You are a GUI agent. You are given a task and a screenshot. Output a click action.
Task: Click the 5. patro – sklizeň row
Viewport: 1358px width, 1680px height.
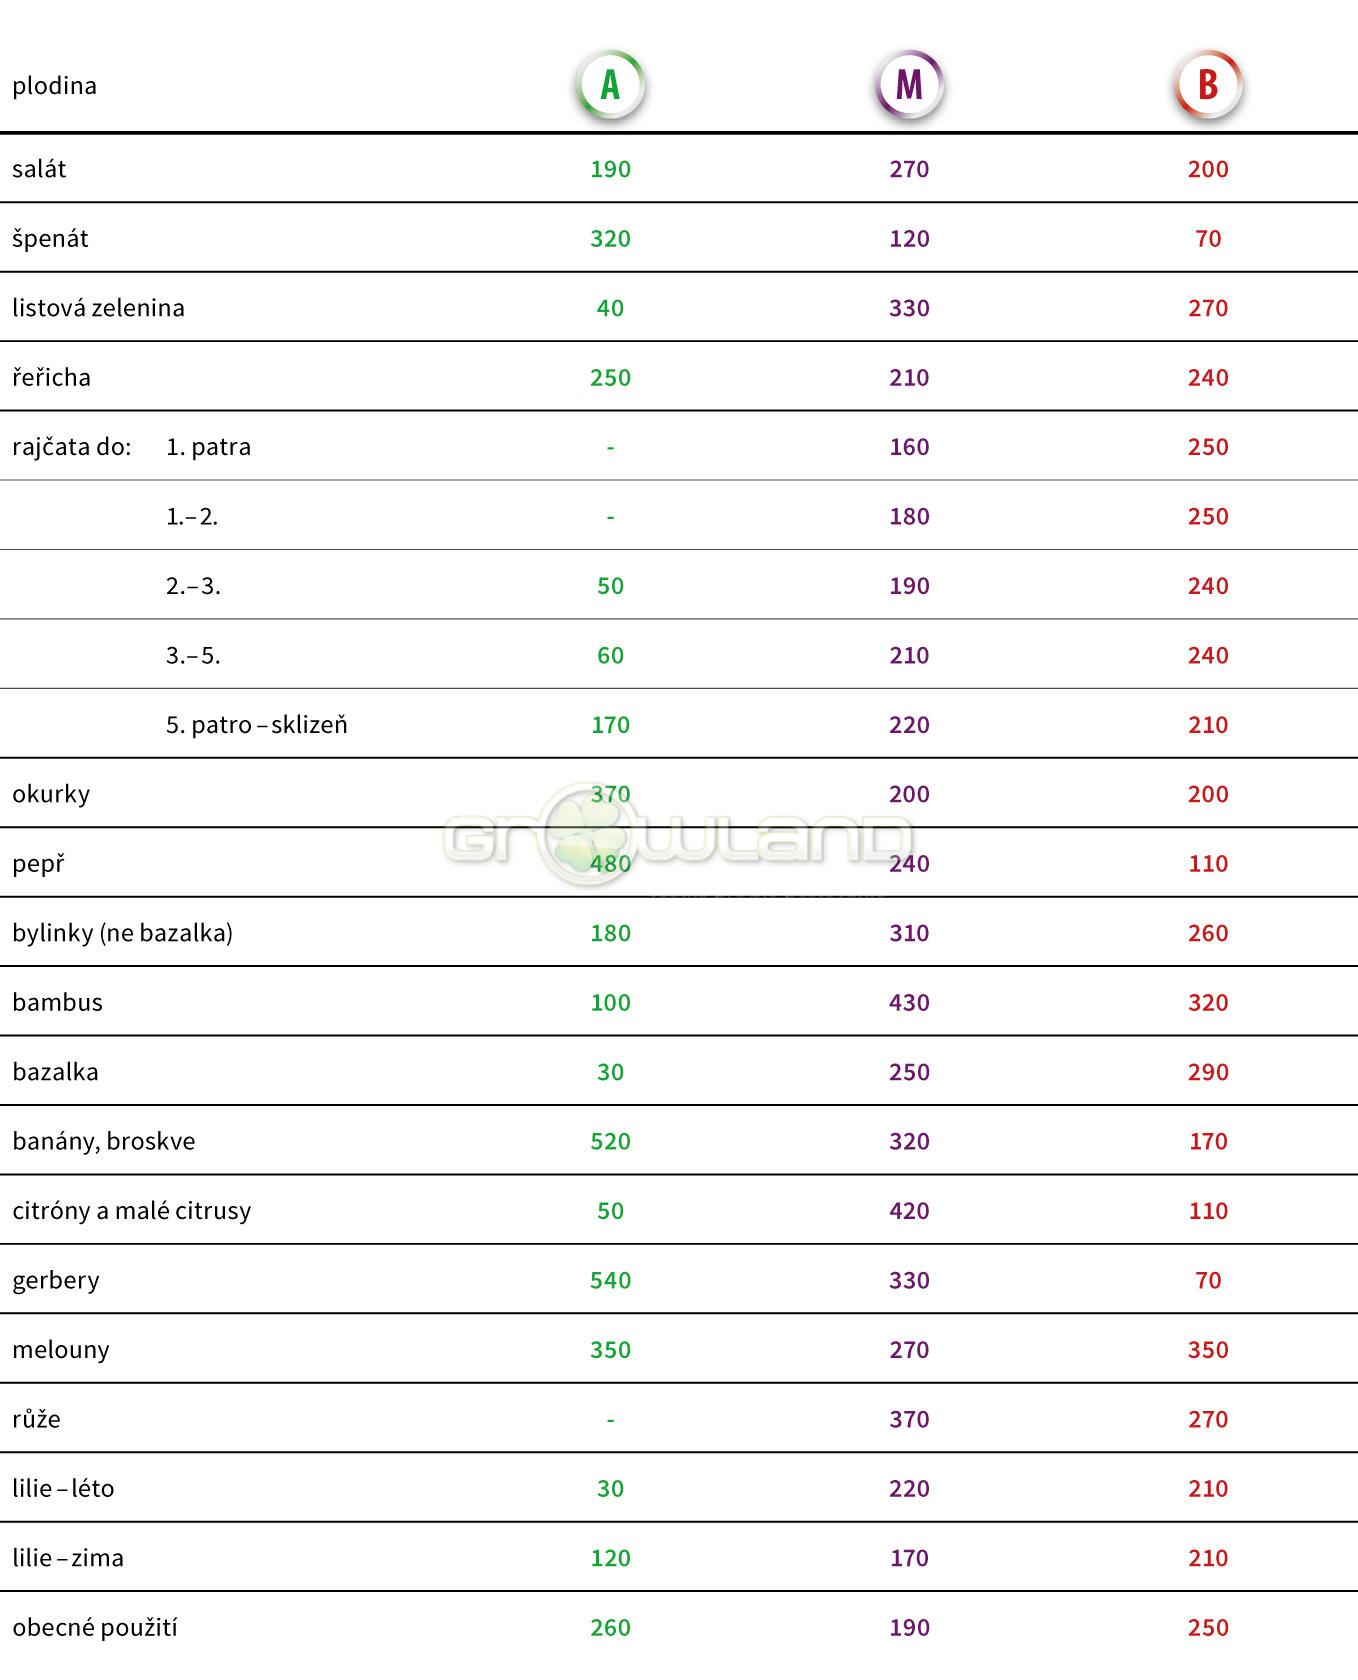(x=257, y=725)
